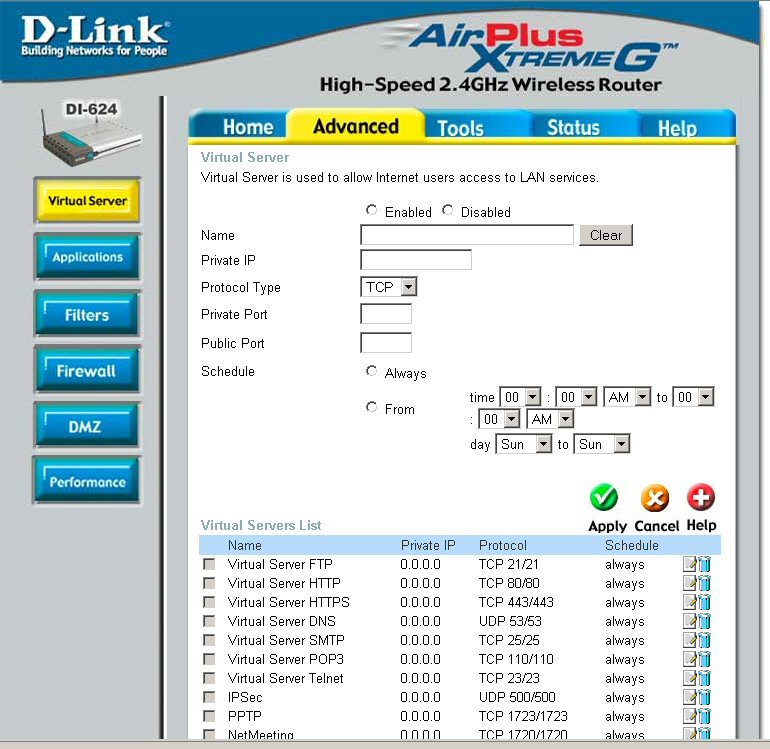Edit the Virtual Server HTTPS entry
This screenshot has height=749, width=770.
[x=690, y=602]
